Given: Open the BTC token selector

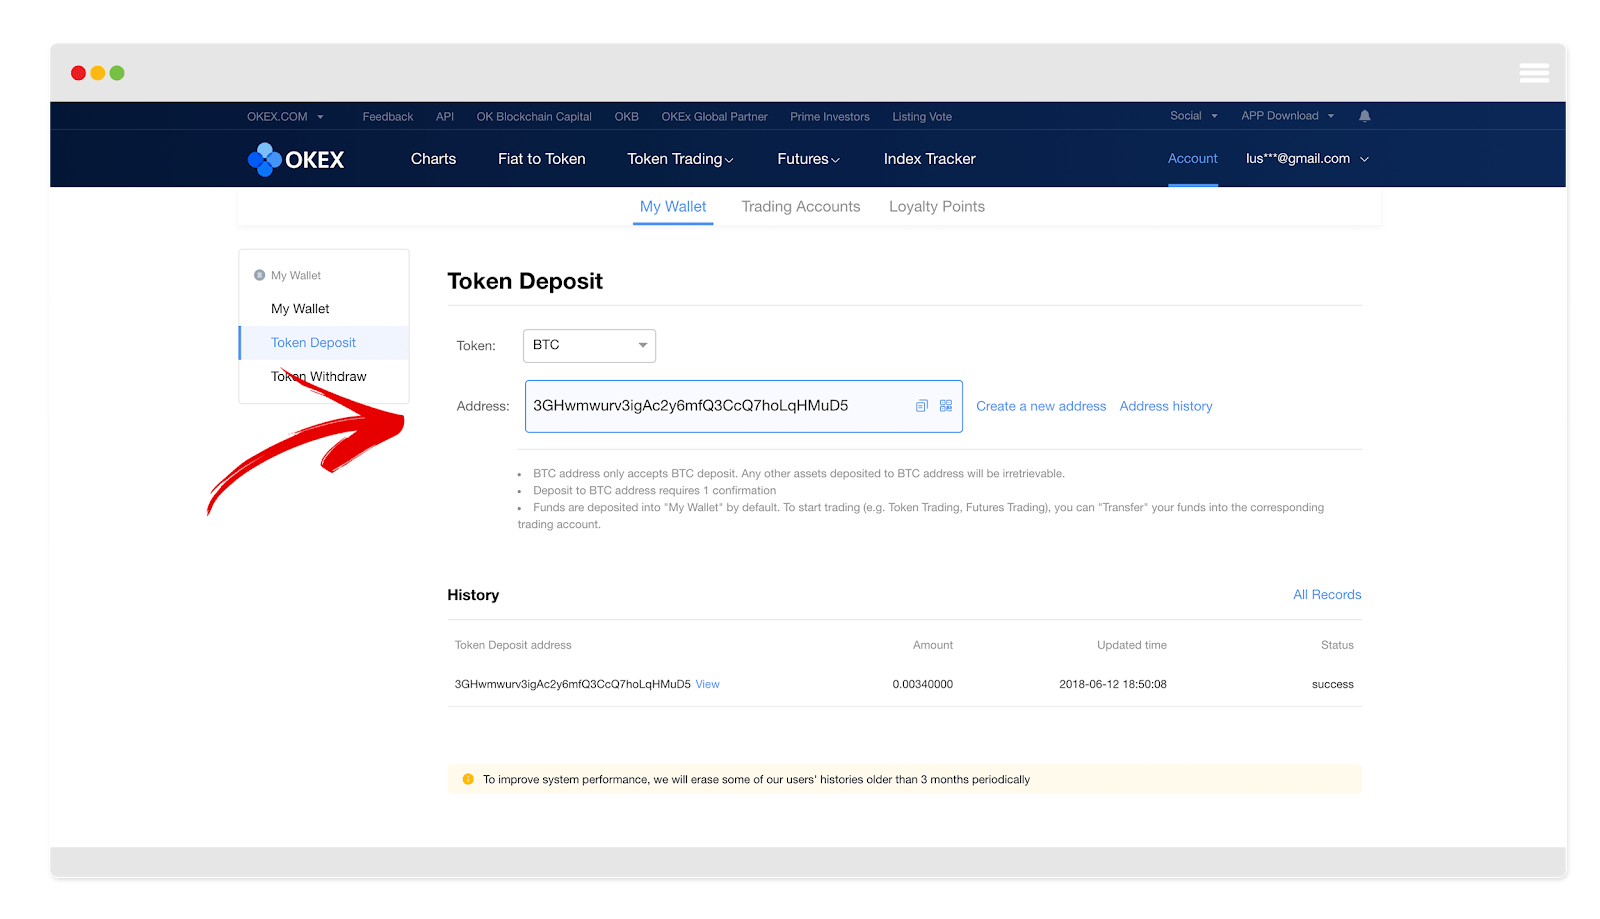Looking at the screenshot, I should [x=589, y=345].
